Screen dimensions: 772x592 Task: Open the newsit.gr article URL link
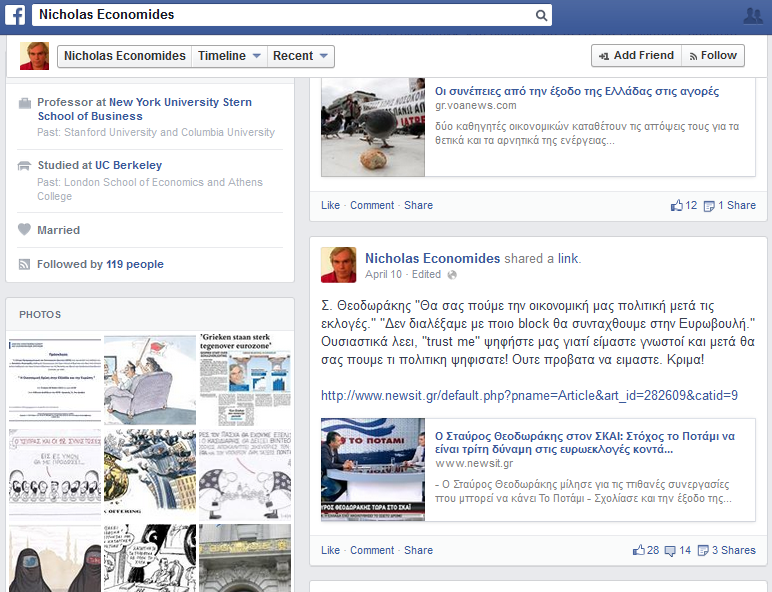tap(529, 395)
